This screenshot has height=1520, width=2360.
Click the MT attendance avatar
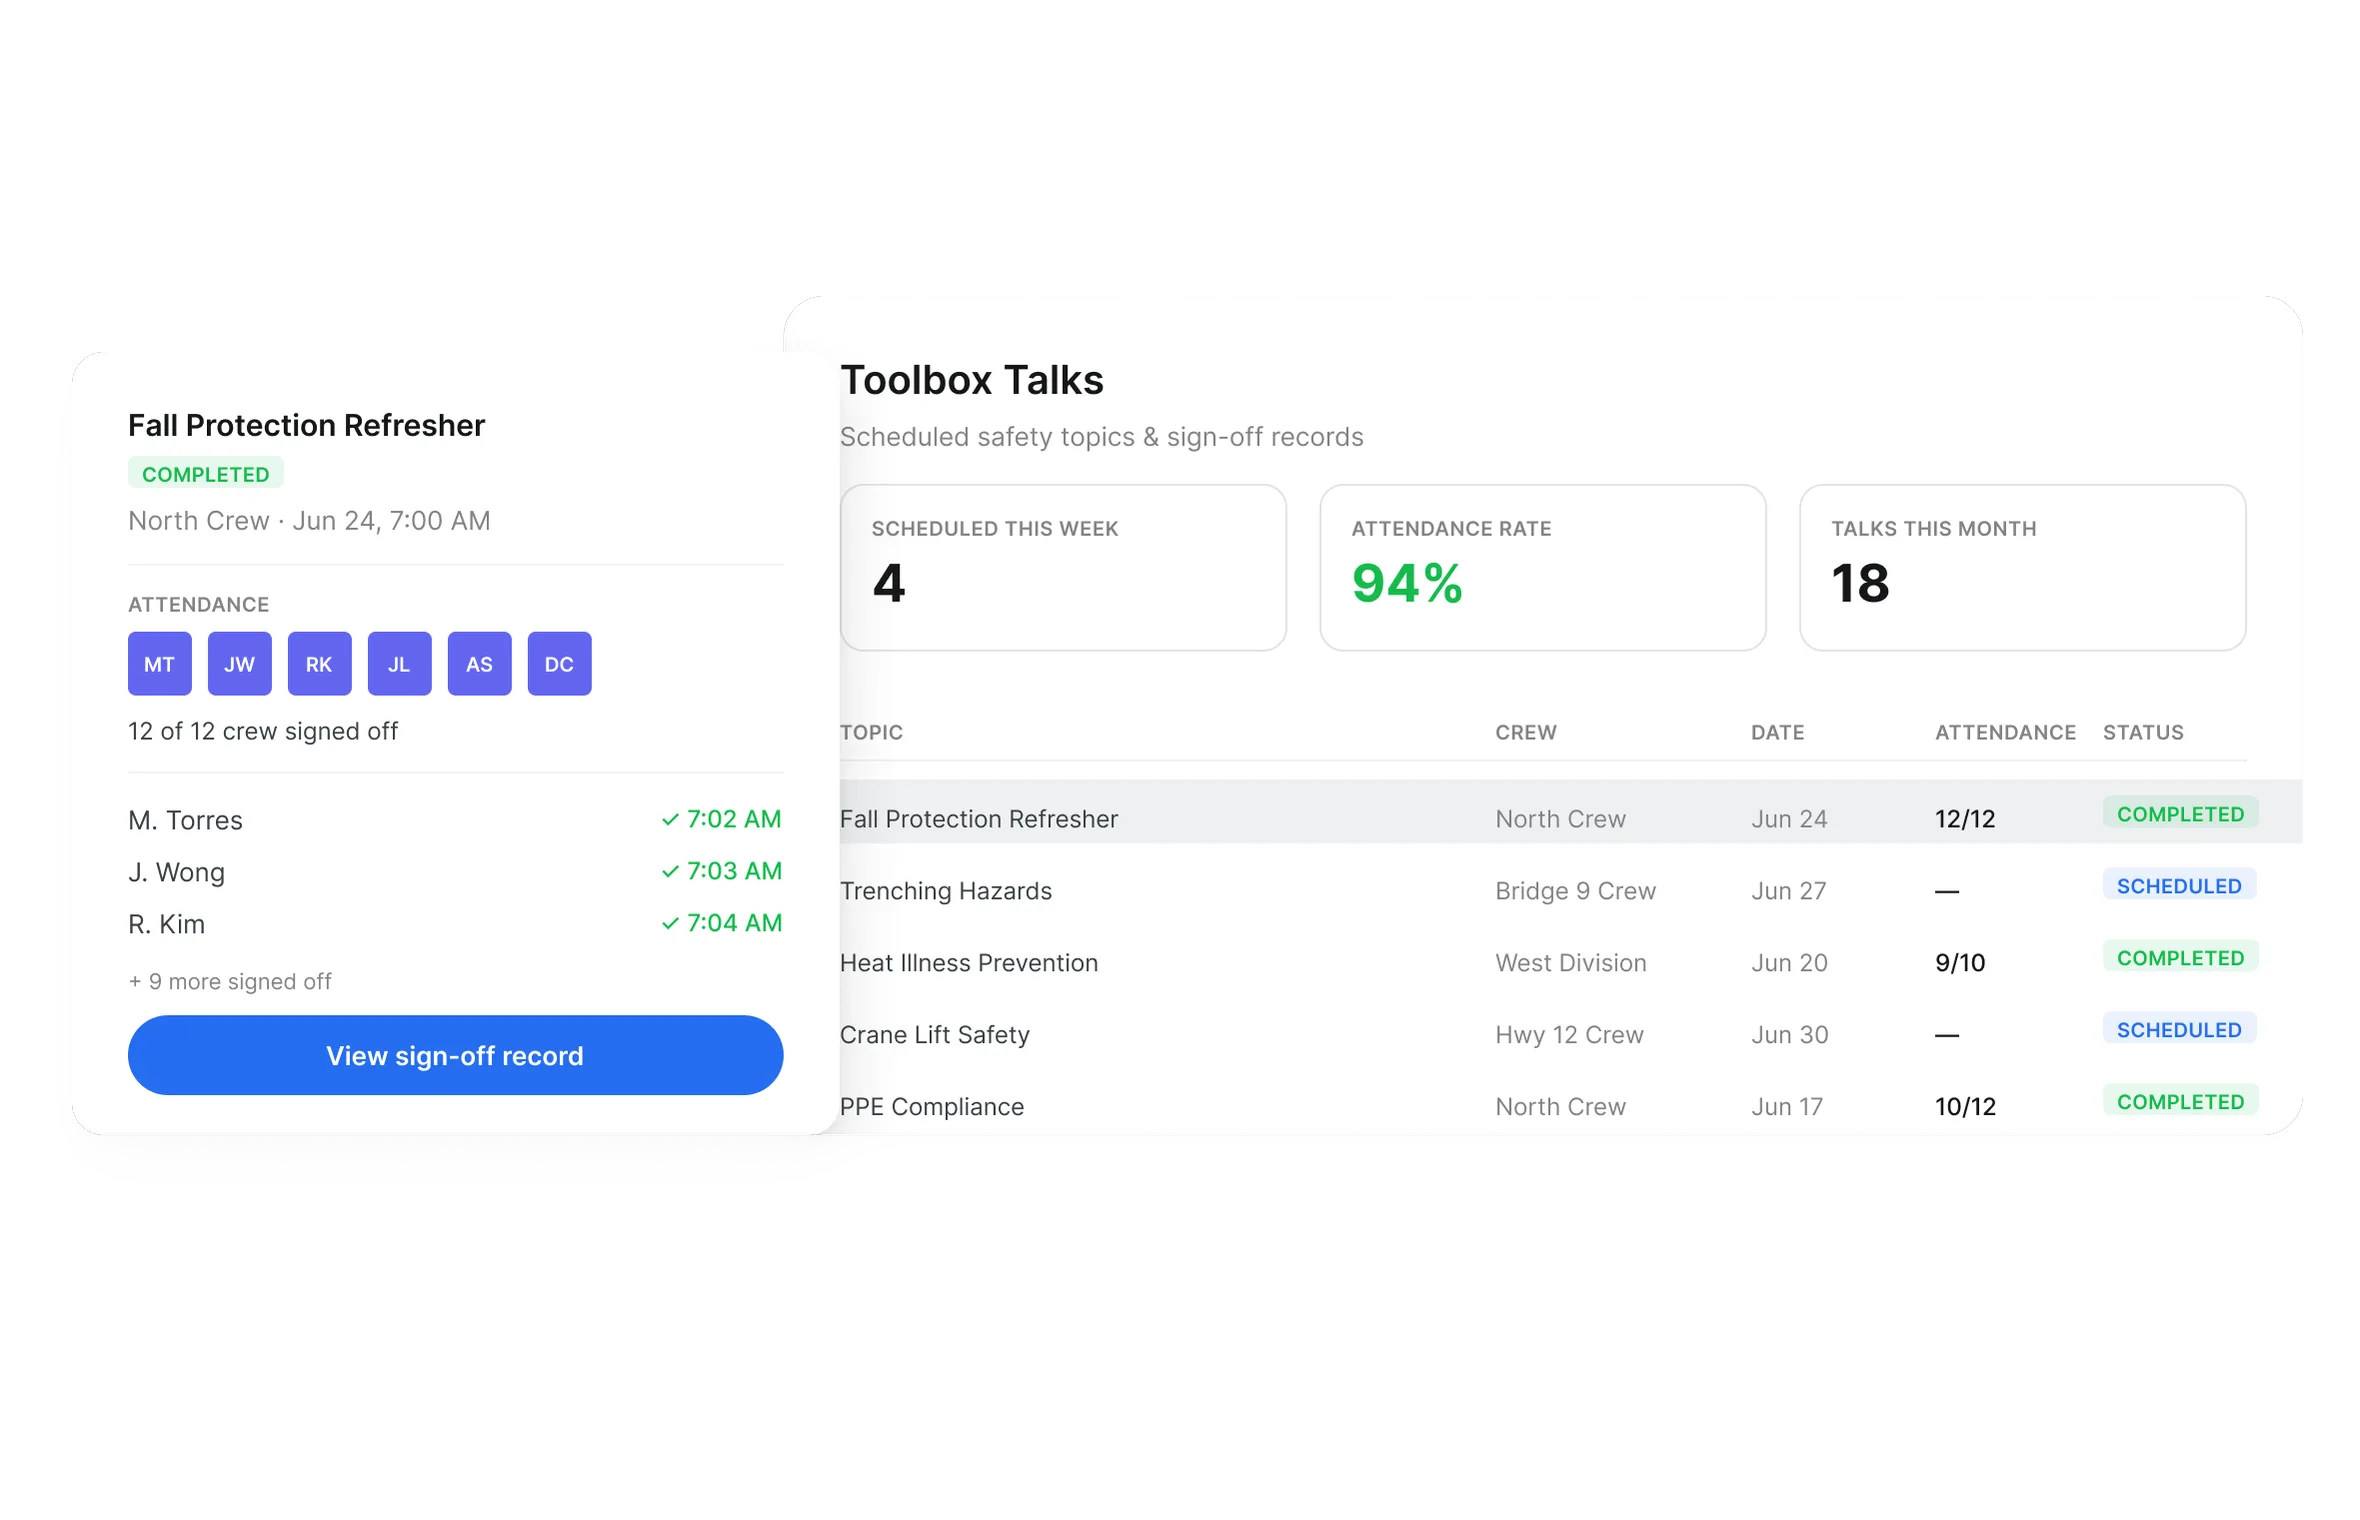tap(160, 663)
